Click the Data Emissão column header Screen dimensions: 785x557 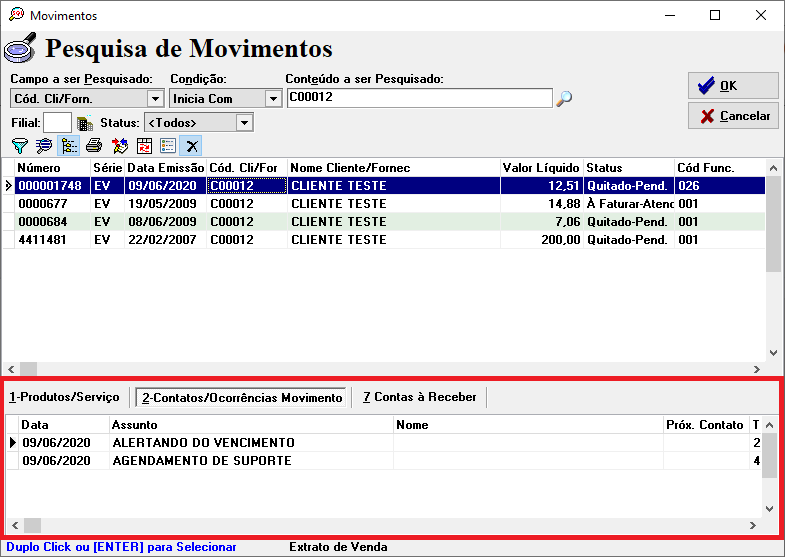(166, 168)
